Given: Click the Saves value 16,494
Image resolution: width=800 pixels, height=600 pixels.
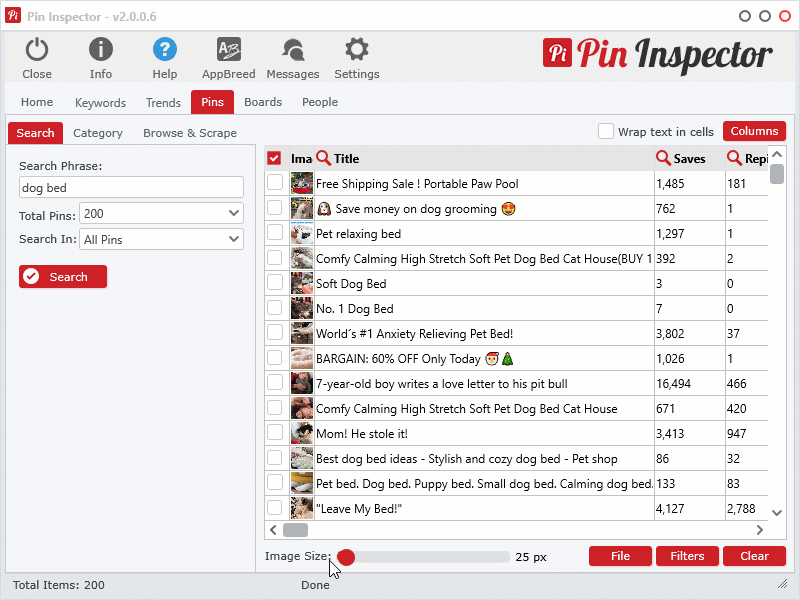Looking at the screenshot, I should (x=673, y=384).
